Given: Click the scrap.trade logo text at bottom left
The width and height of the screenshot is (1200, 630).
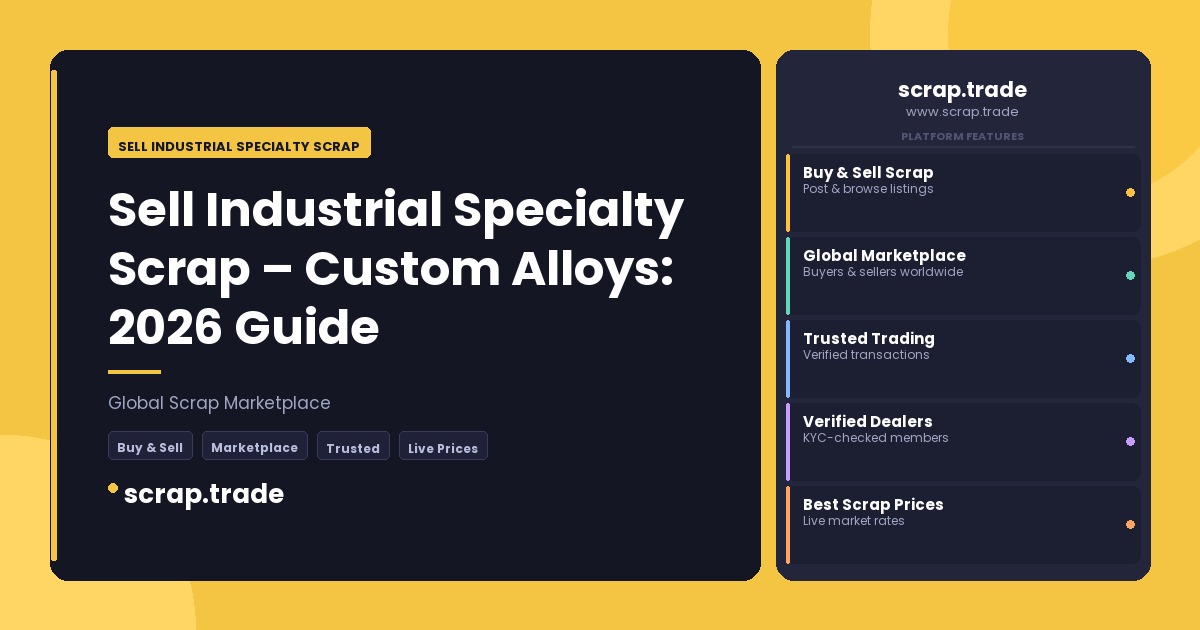Looking at the screenshot, I should pos(204,494).
